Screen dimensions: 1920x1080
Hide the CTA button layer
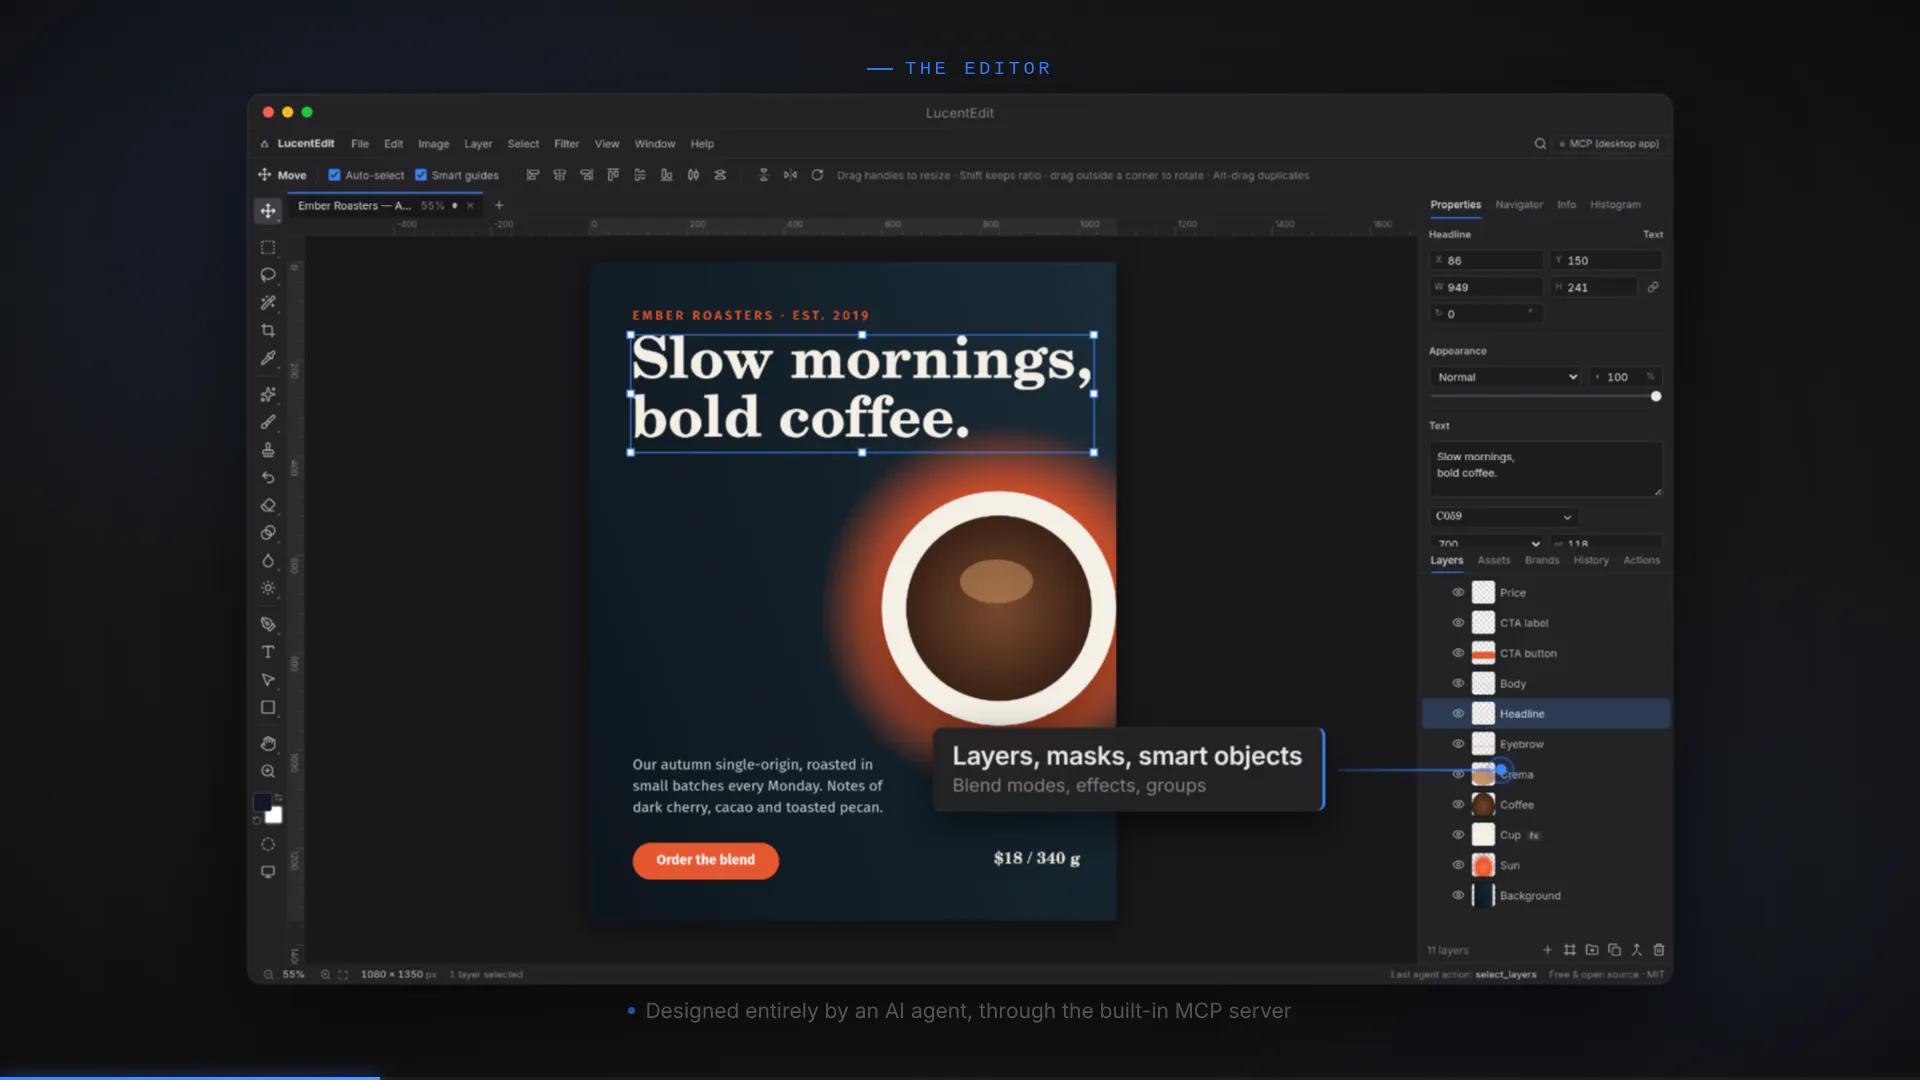click(x=1458, y=653)
